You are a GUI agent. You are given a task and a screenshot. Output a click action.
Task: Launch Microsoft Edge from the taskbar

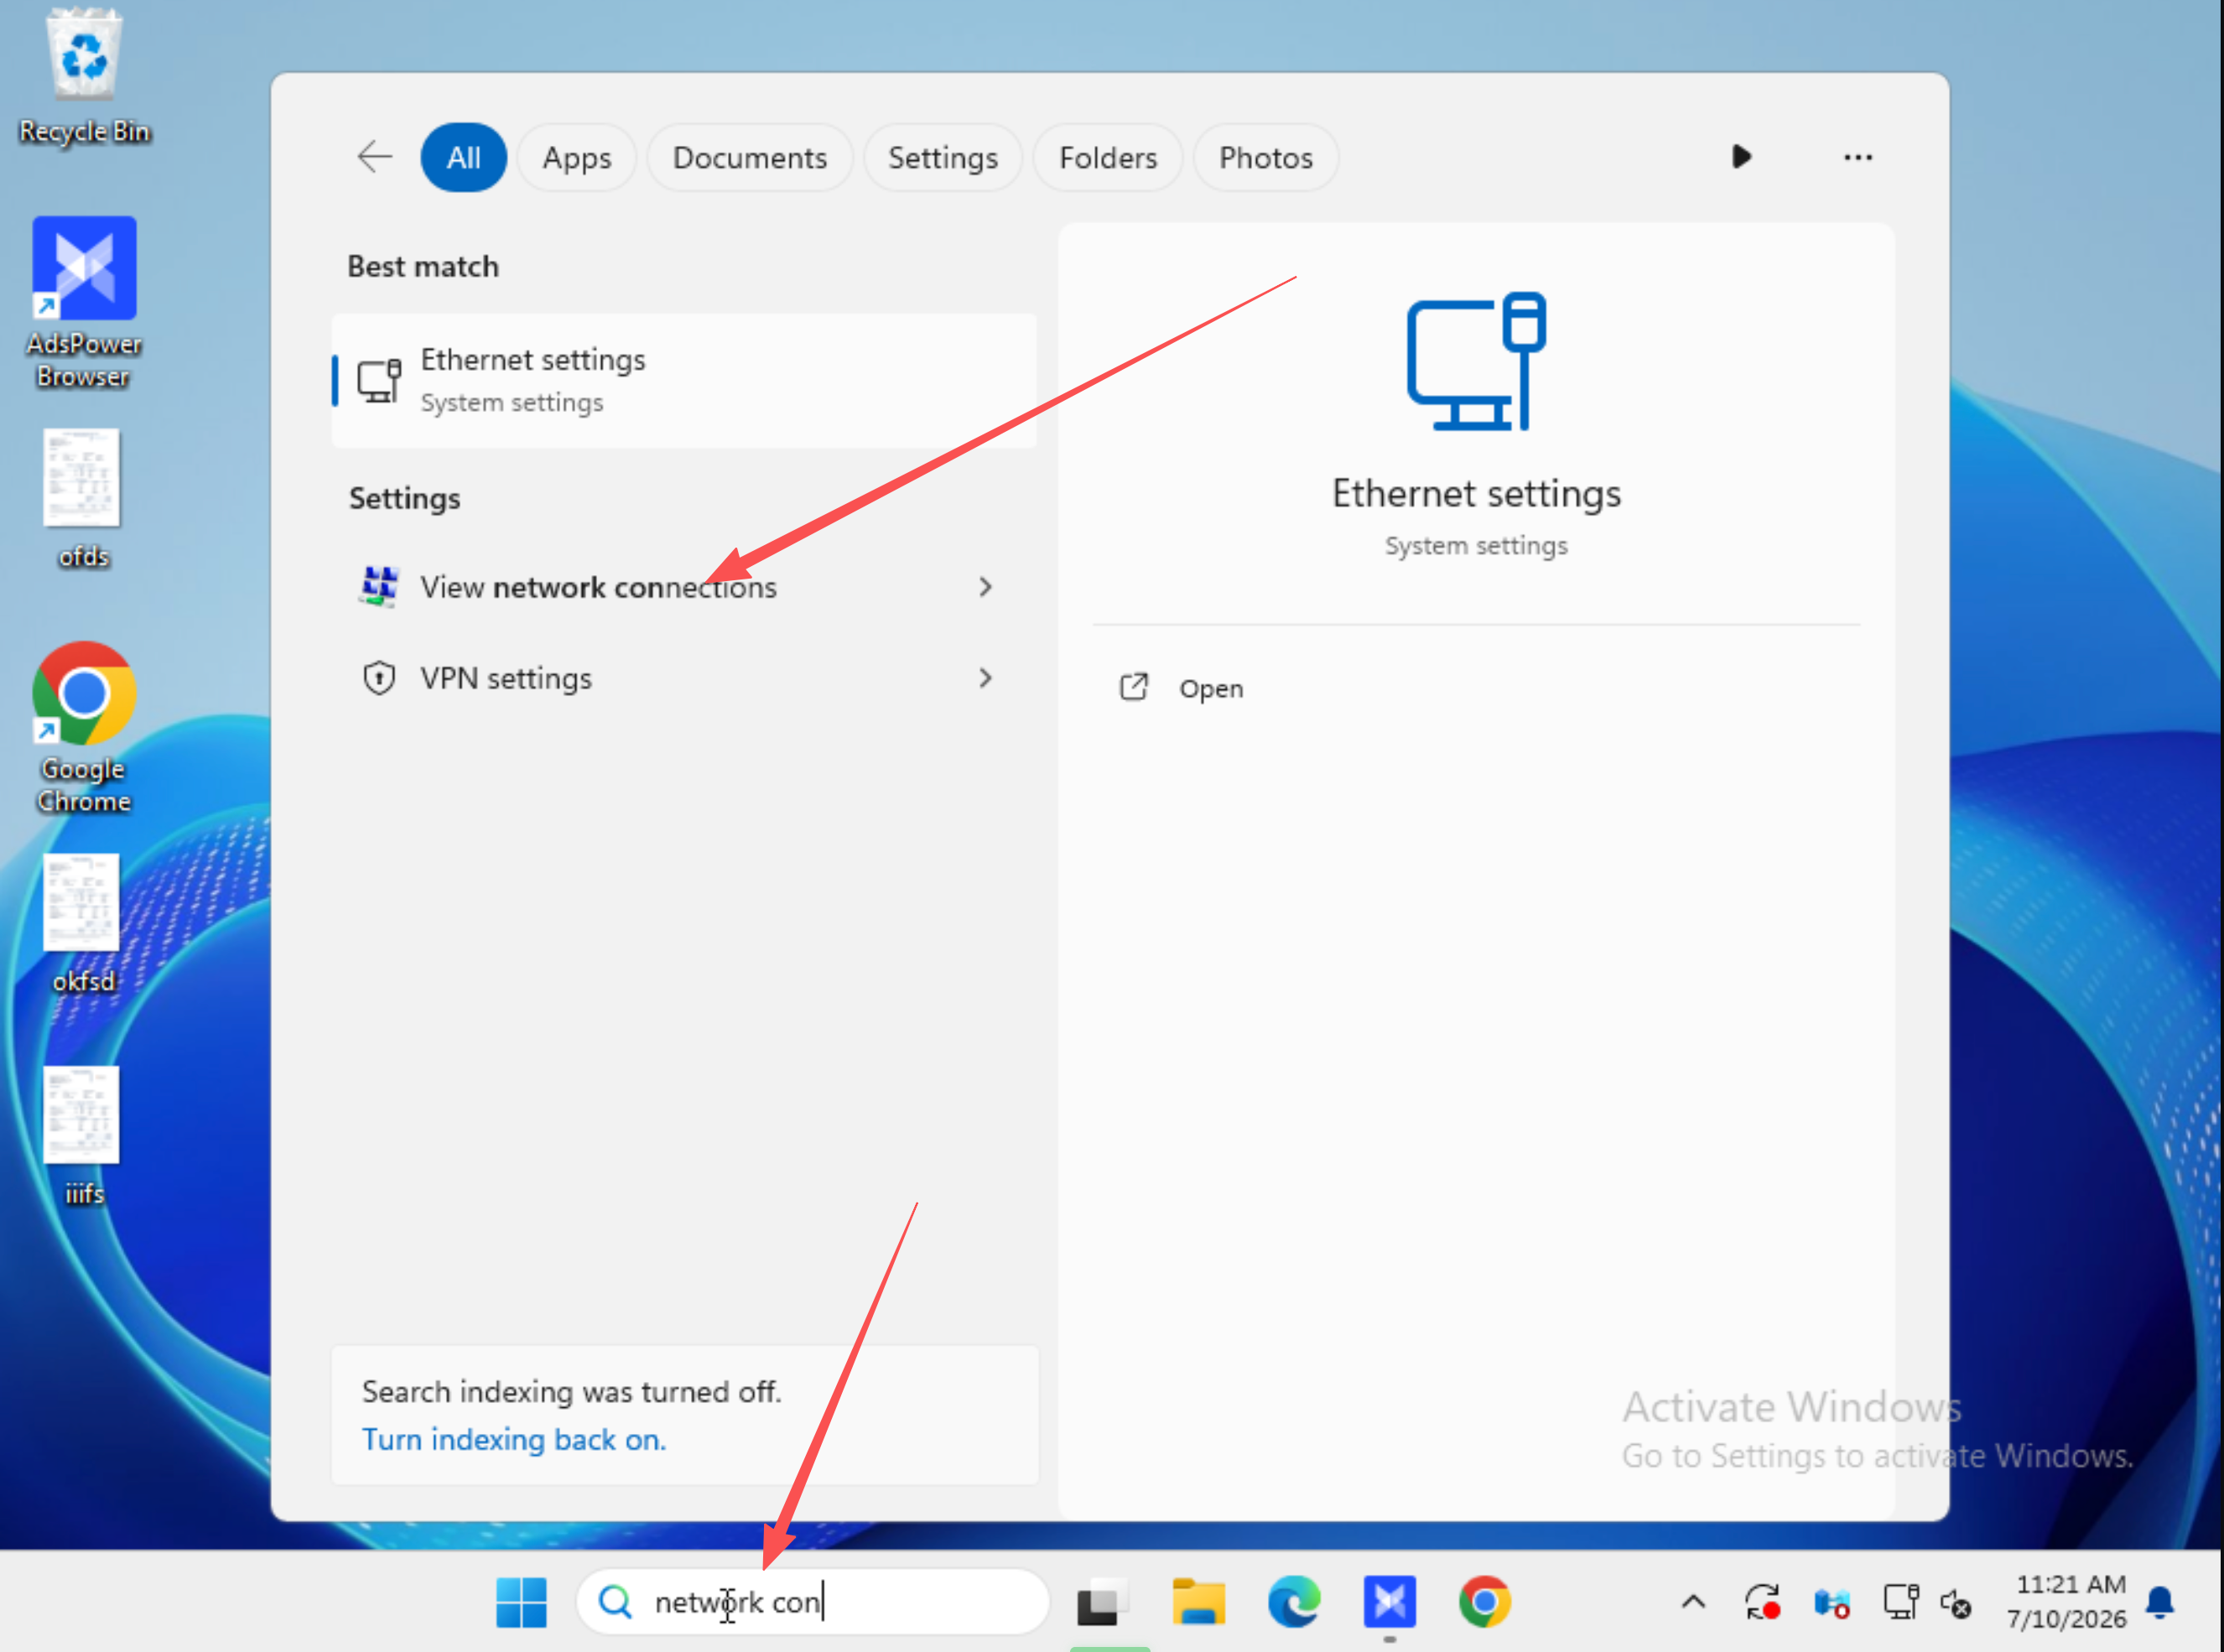coord(1294,1601)
